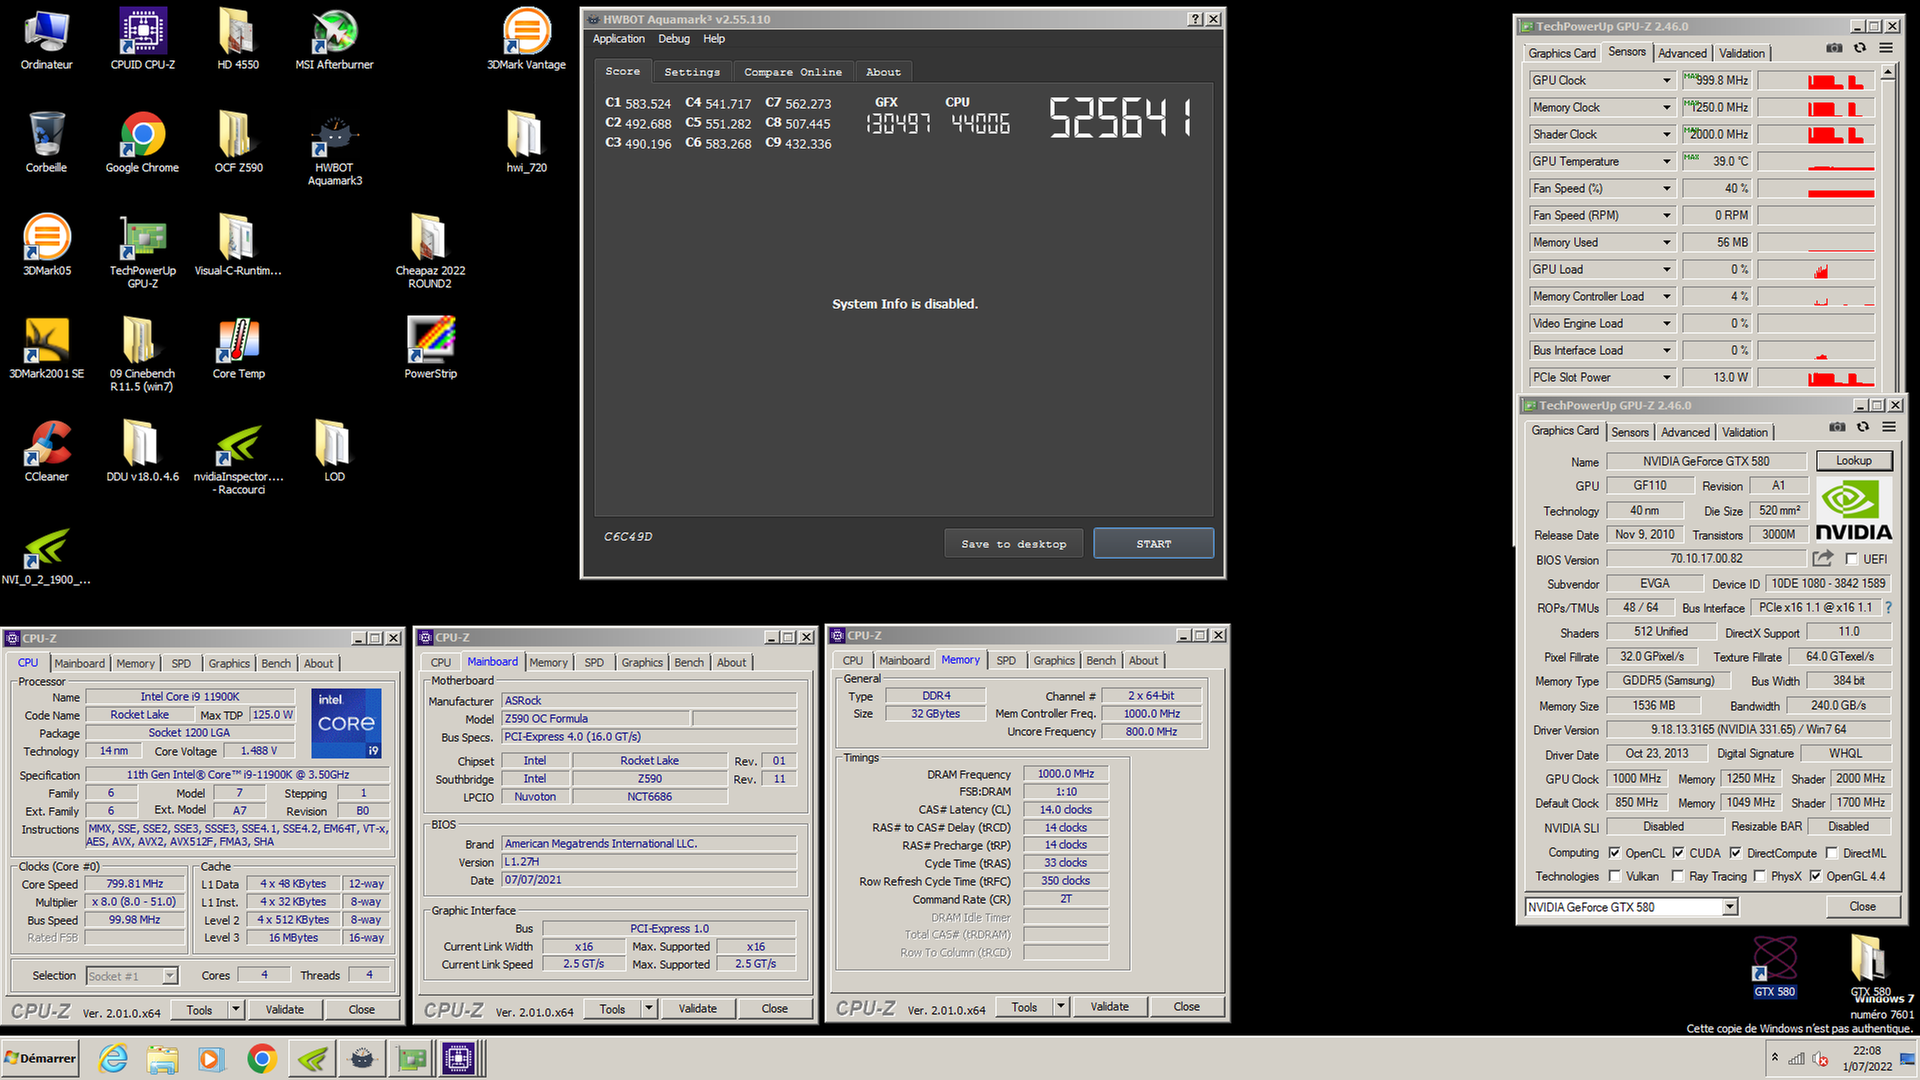The image size is (1920, 1080).
Task: Open the NVIDIA GeForce GTX 580 device dropdown
Action: point(1729,907)
